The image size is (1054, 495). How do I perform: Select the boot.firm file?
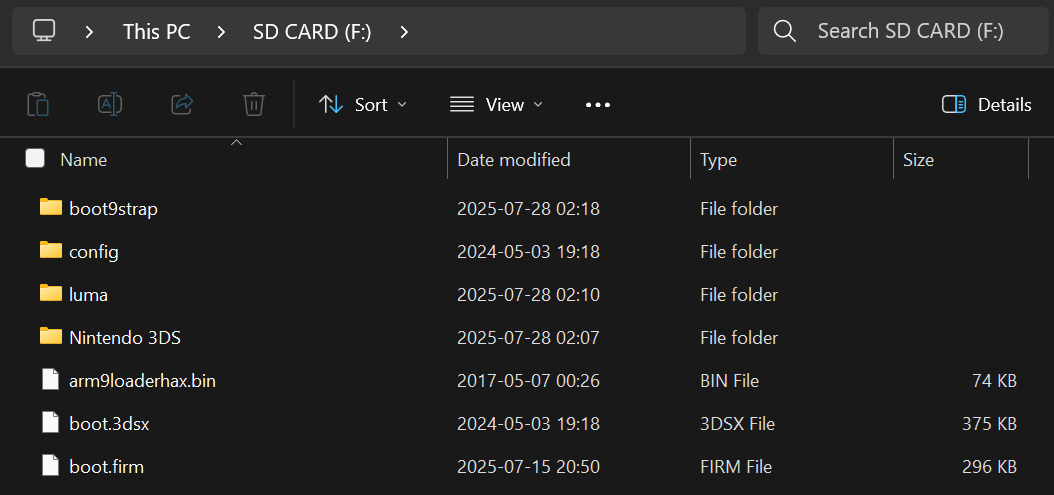(x=107, y=466)
